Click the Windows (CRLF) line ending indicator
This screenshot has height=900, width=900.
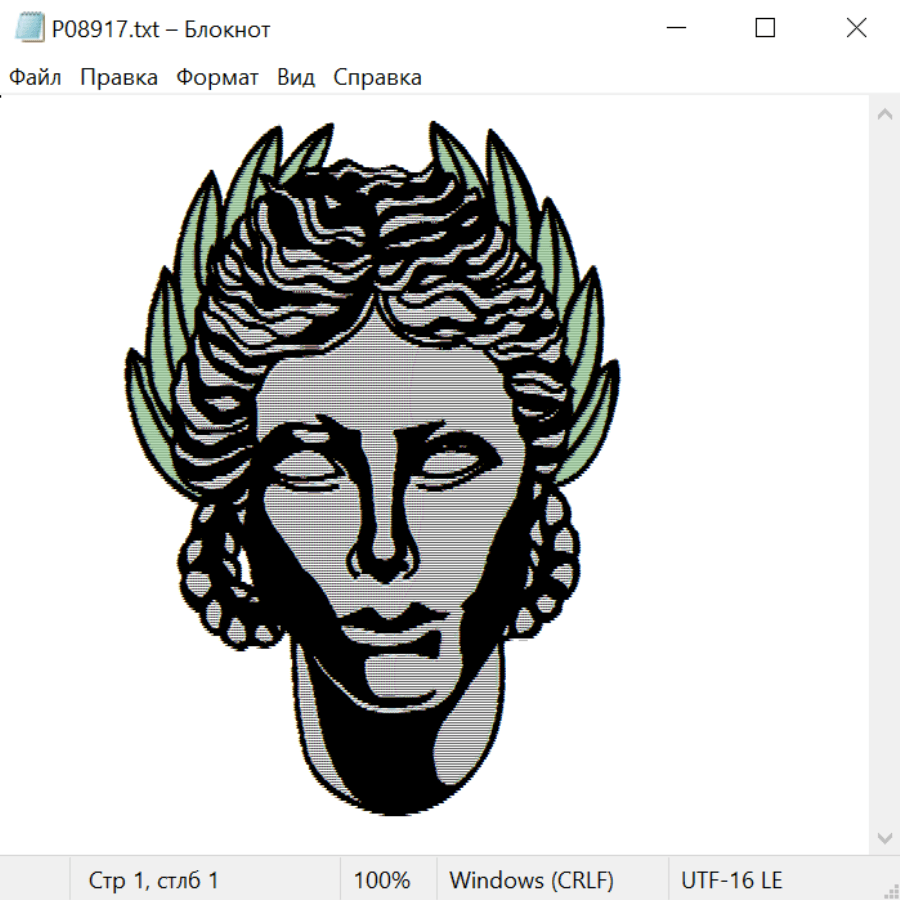pos(531,881)
